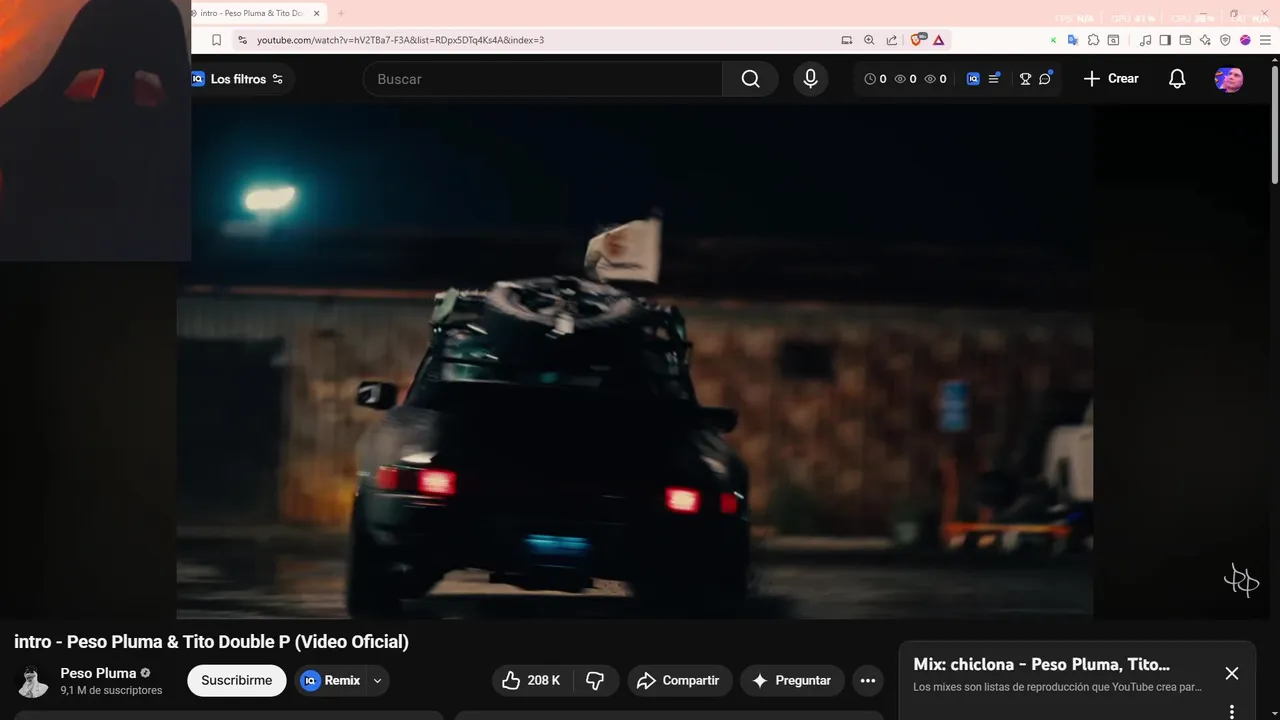
Task: Expand the dropdown arrow next to Remix
Action: pyautogui.click(x=377, y=681)
